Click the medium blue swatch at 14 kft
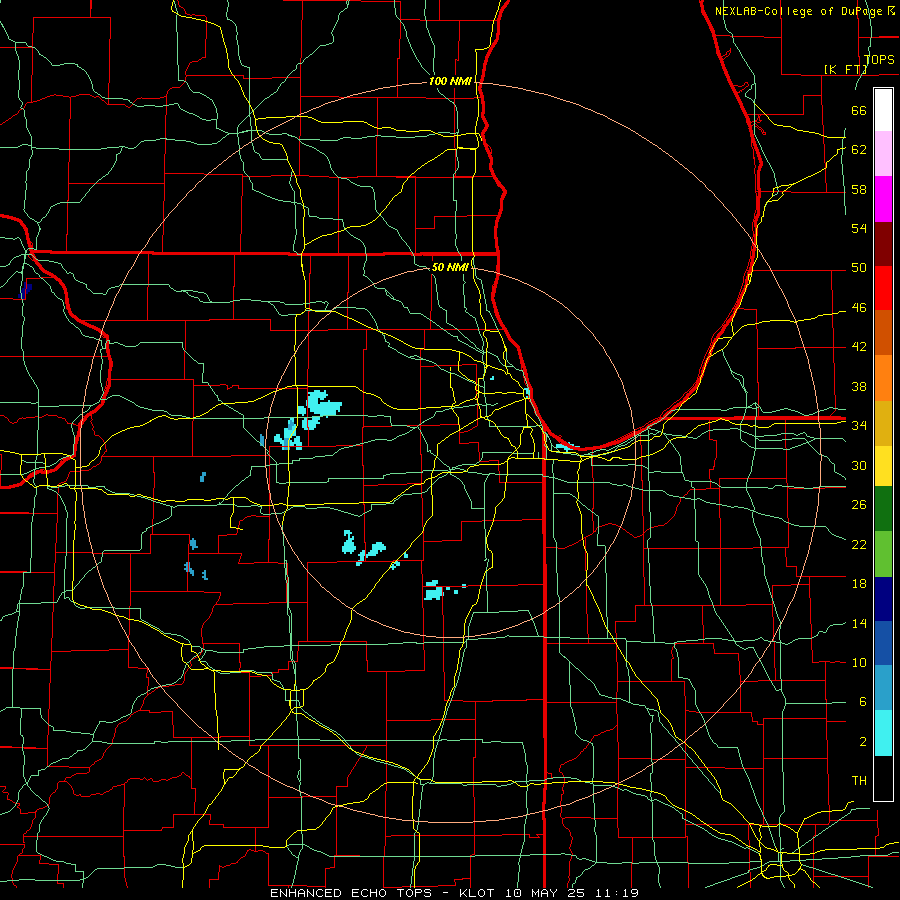Viewport: 900px width, 900px height. (x=883, y=643)
